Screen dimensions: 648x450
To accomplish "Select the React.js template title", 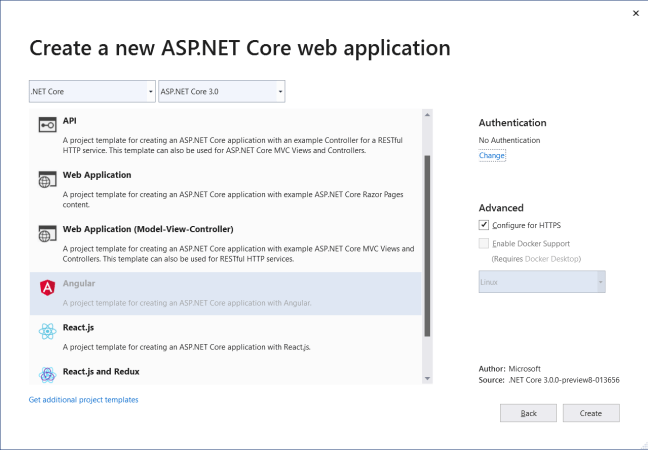I will click(x=78, y=327).
